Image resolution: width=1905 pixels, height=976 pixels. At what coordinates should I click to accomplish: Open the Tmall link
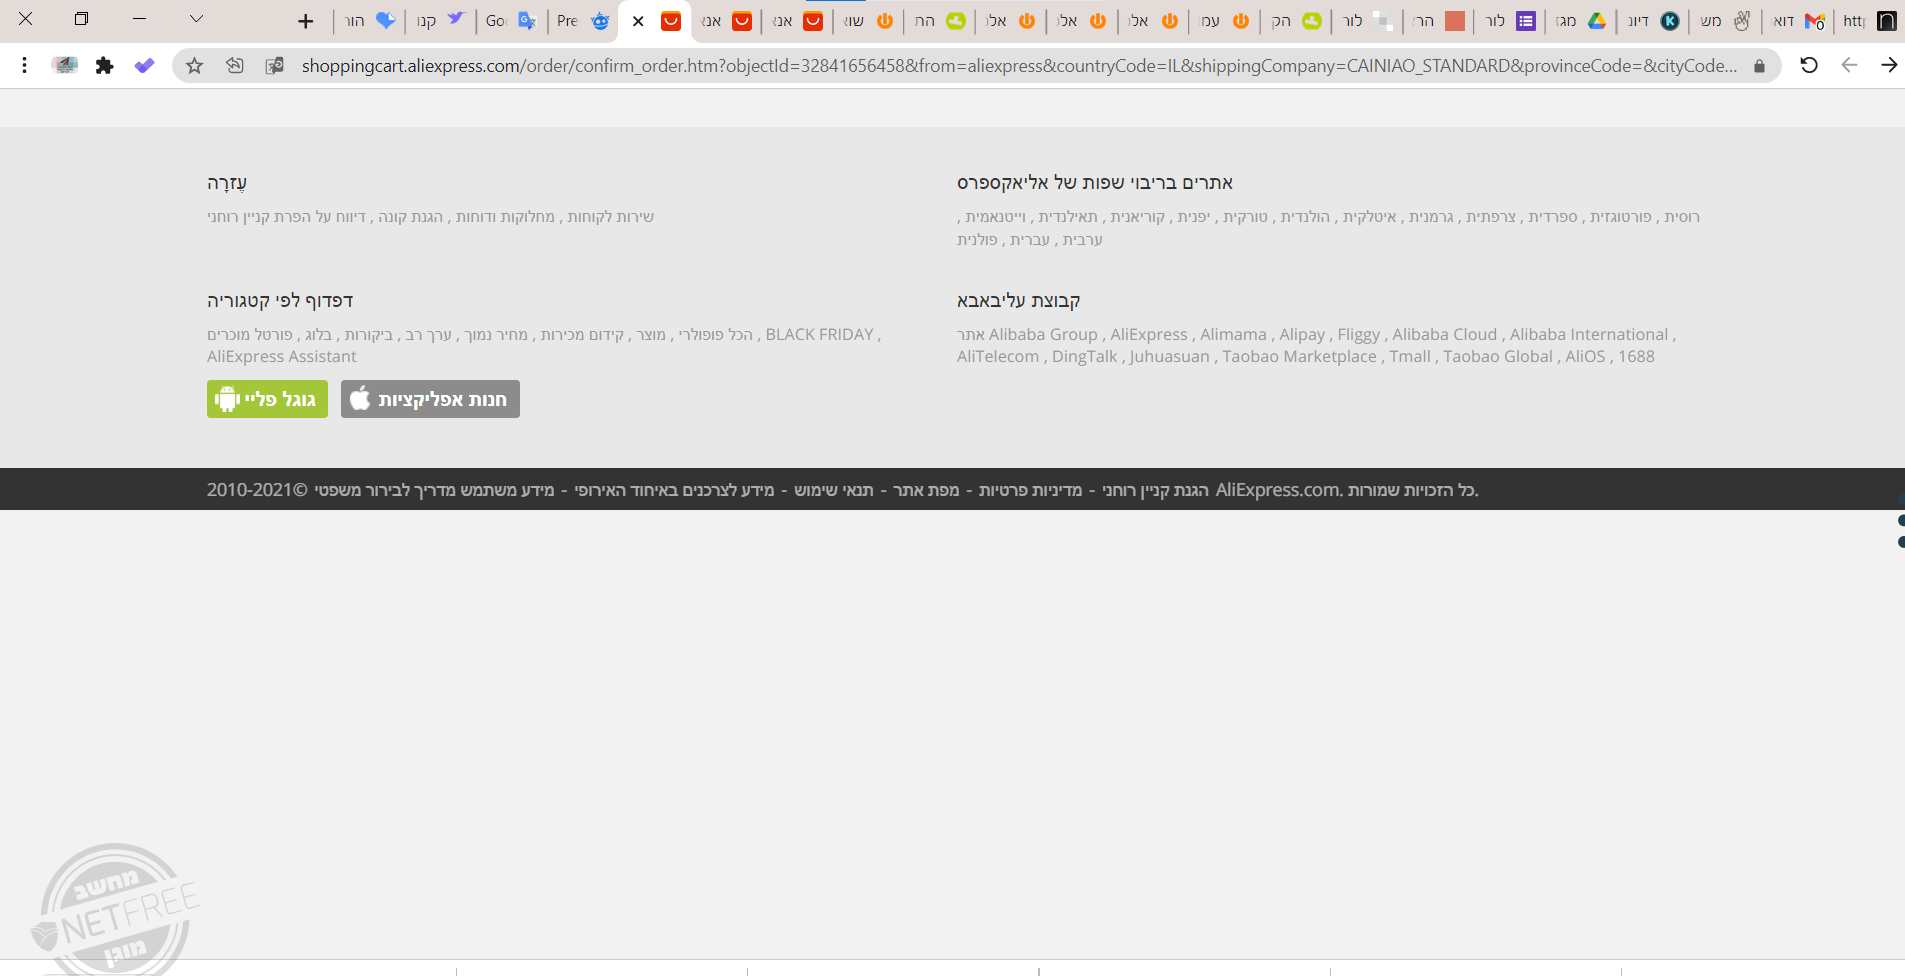click(x=1410, y=357)
